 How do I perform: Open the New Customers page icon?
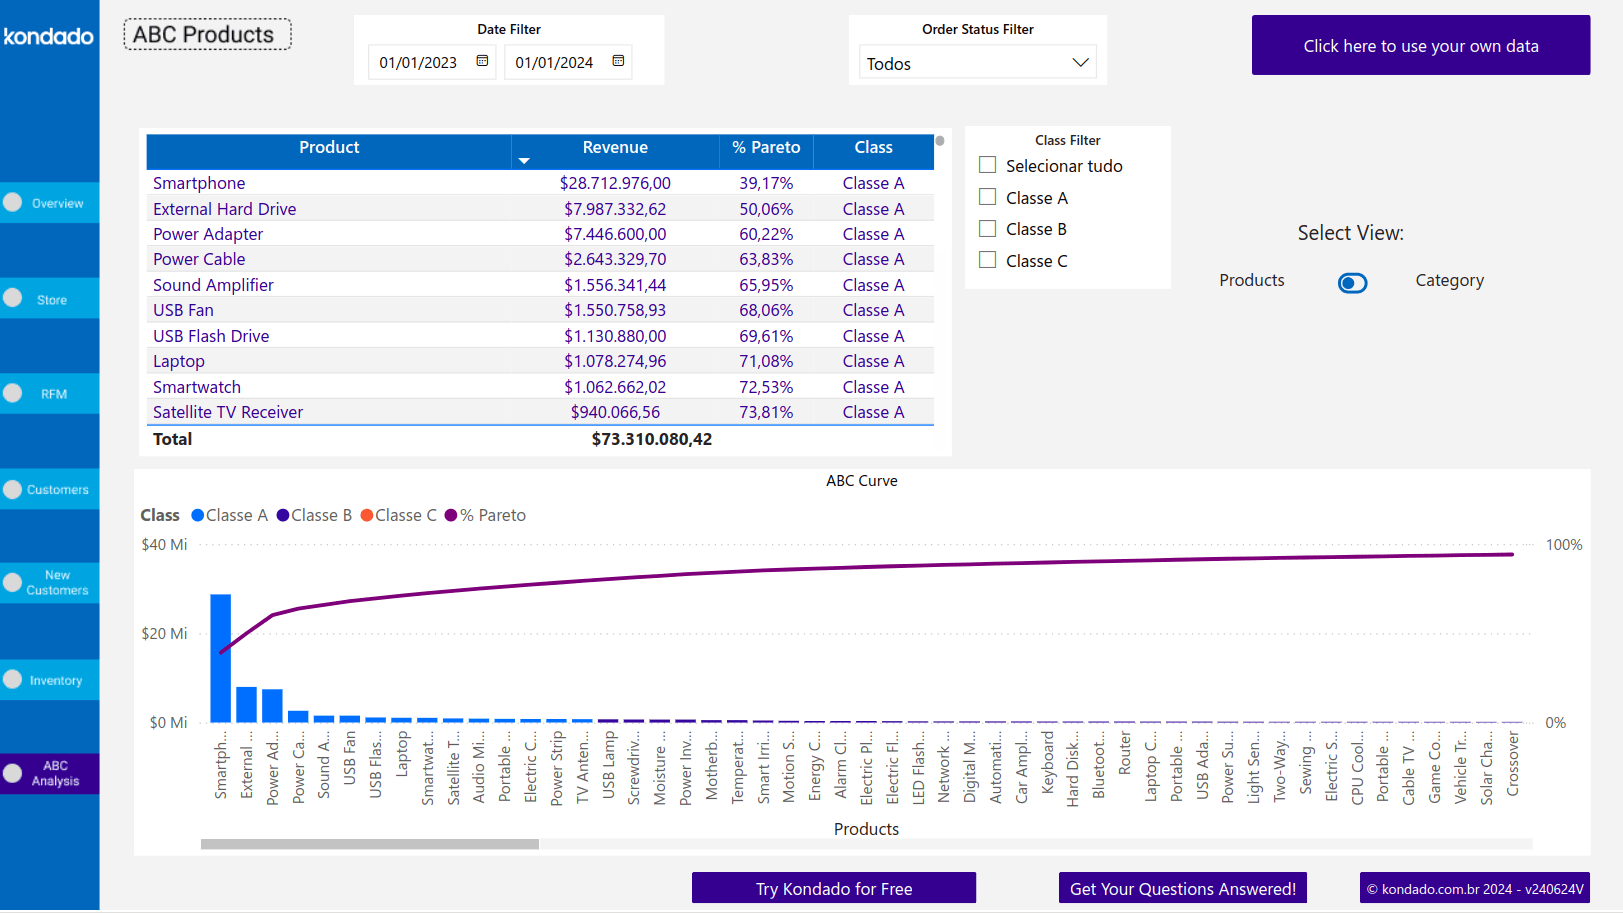pos(13,582)
